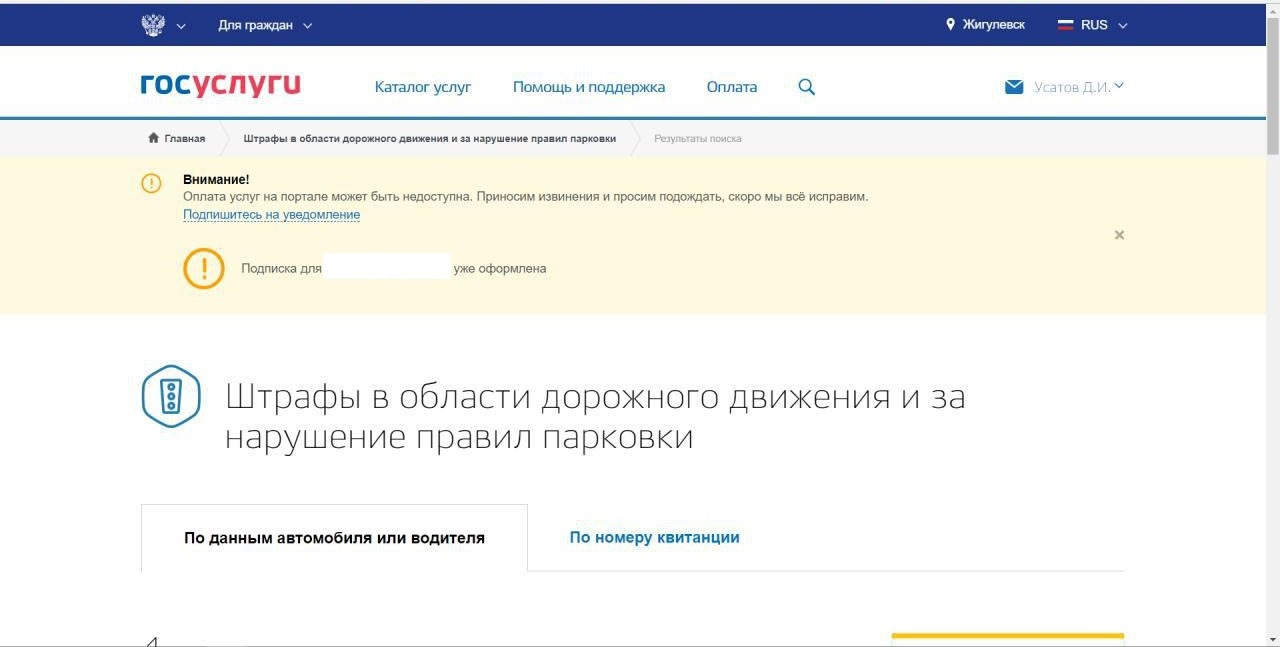This screenshot has height=647, width=1280.
Task: Open the RUS language dropdown
Action: click(x=1104, y=25)
